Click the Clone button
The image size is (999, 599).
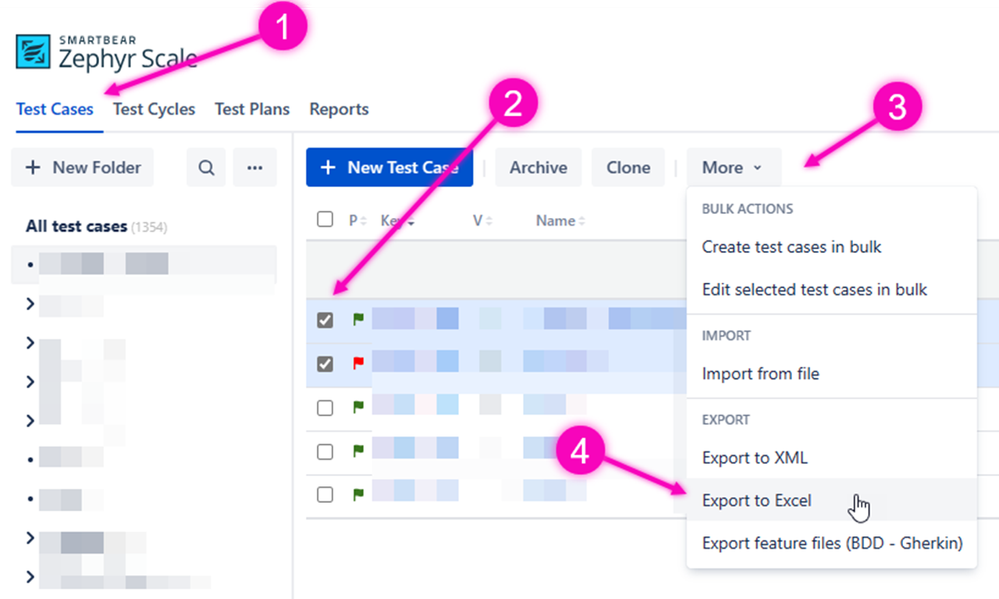pyautogui.click(x=628, y=168)
